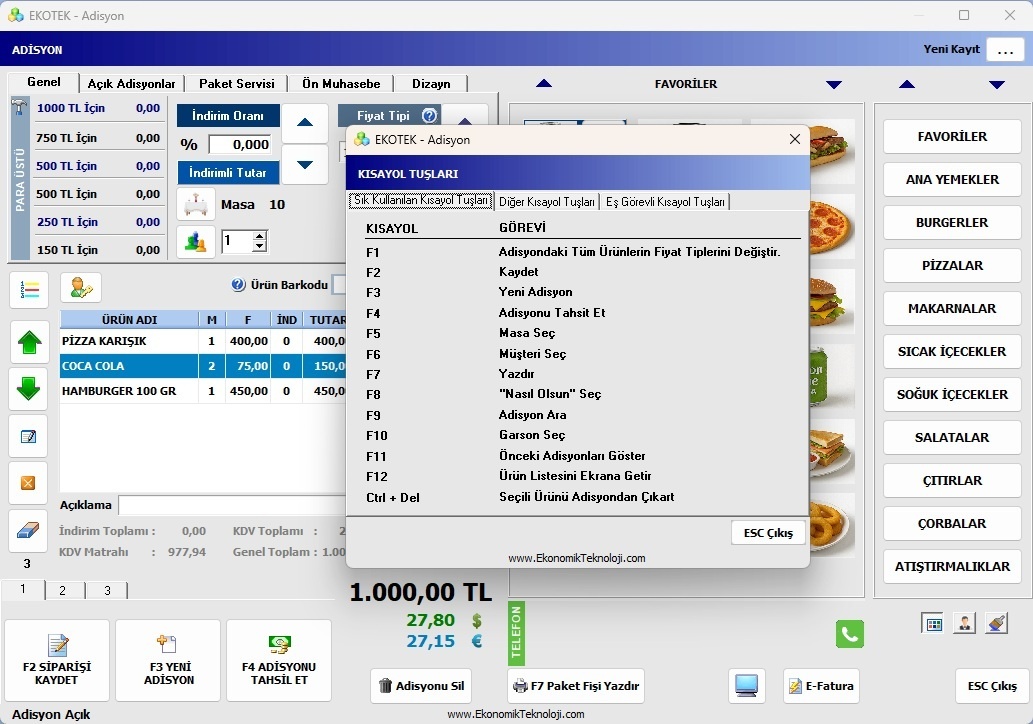1033x724 pixels.
Task: Click ESC Çıkış in the shortcuts dialog
Action: click(768, 533)
